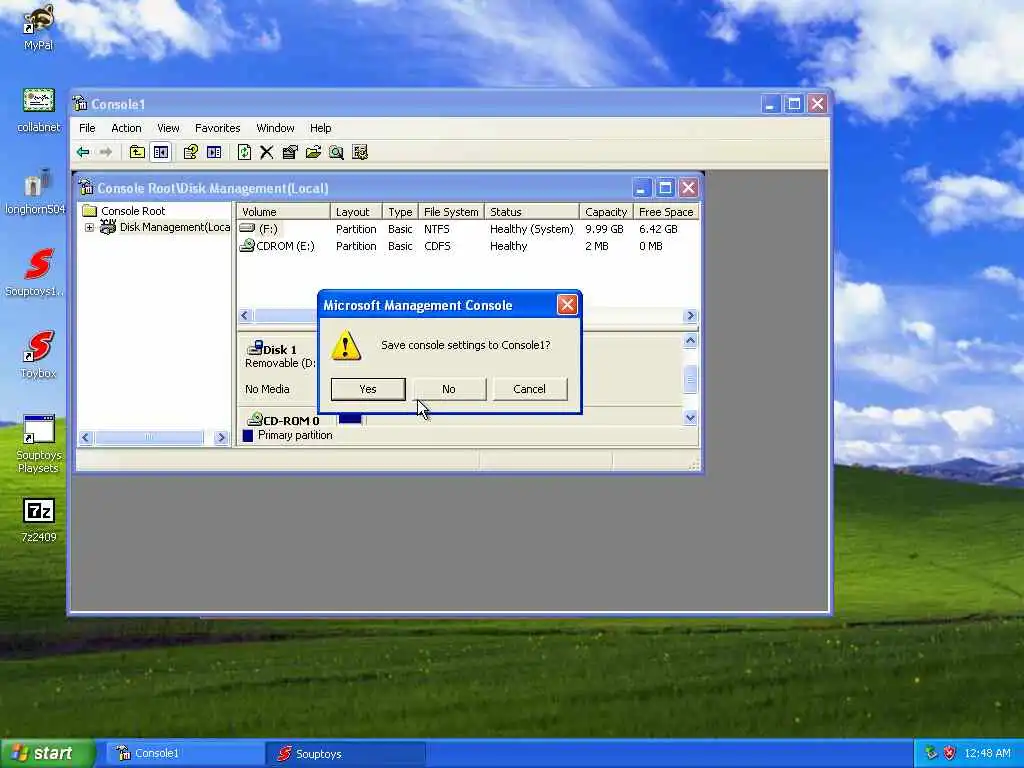Click the open folder icon in toolbar

click(x=313, y=152)
